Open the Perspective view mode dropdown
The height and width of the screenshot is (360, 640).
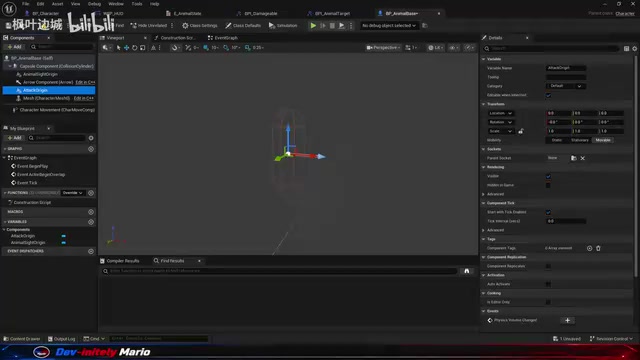[383, 48]
